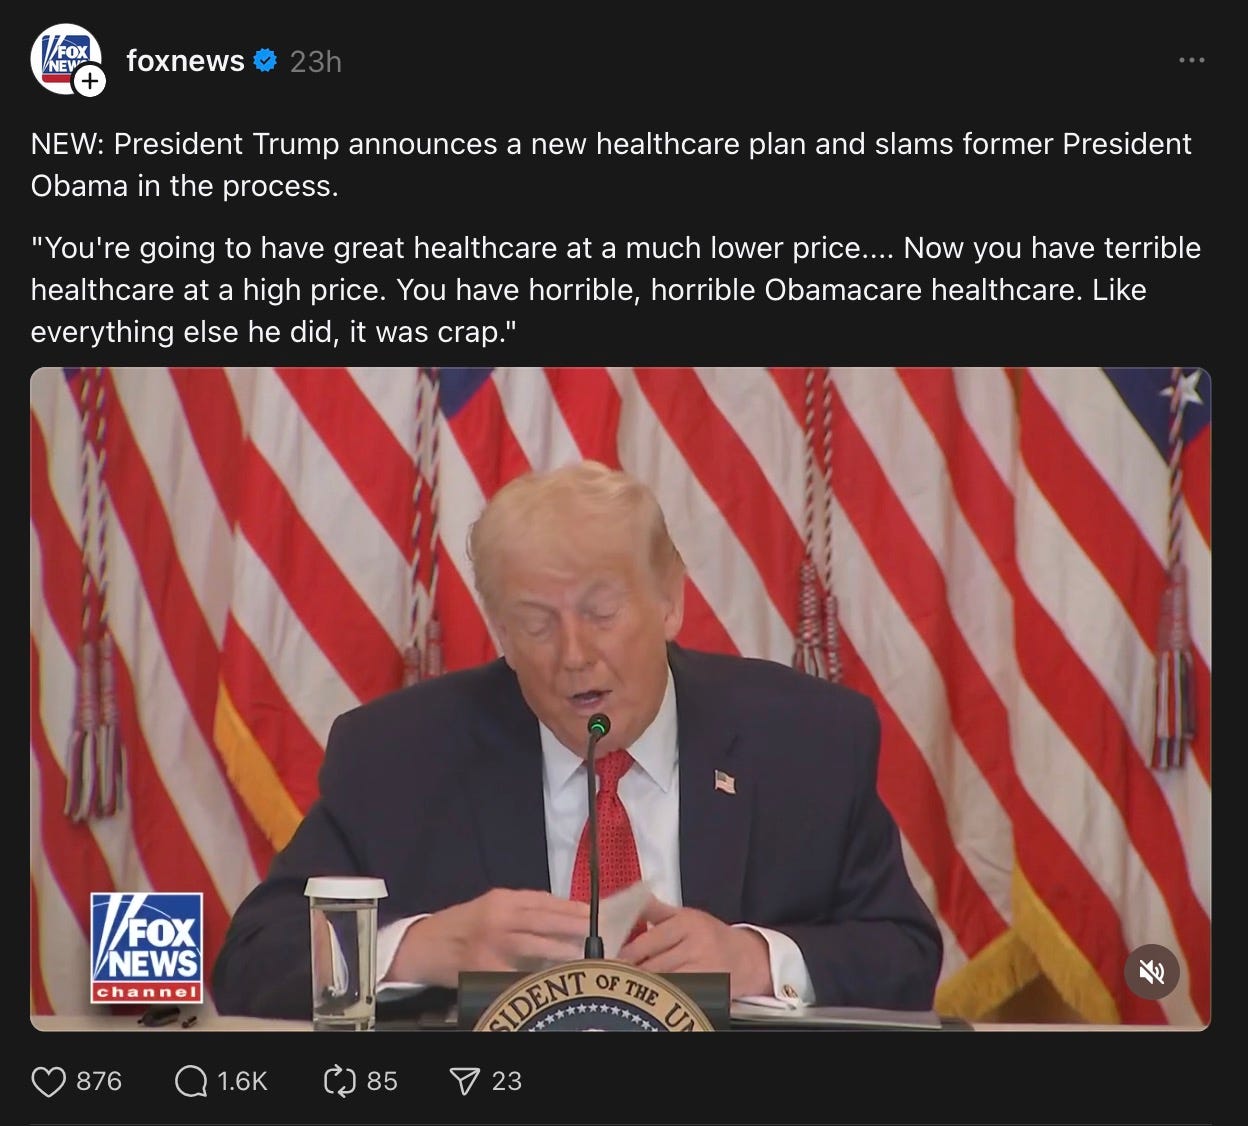The width and height of the screenshot is (1248, 1126).
Task: Visit the foxnews username link
Action: pyautogui.click(x=185, y=61)
